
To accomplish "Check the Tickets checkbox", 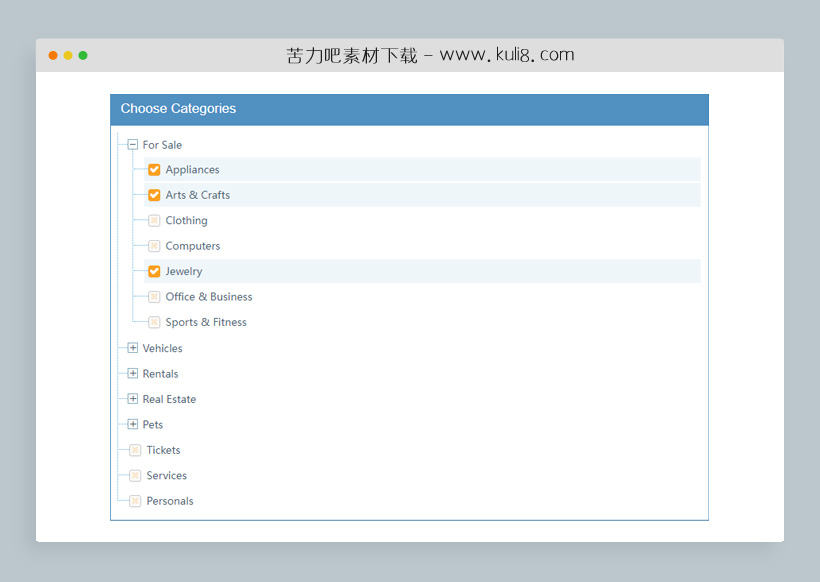I will pyautogui.click(x=135, y=450).
